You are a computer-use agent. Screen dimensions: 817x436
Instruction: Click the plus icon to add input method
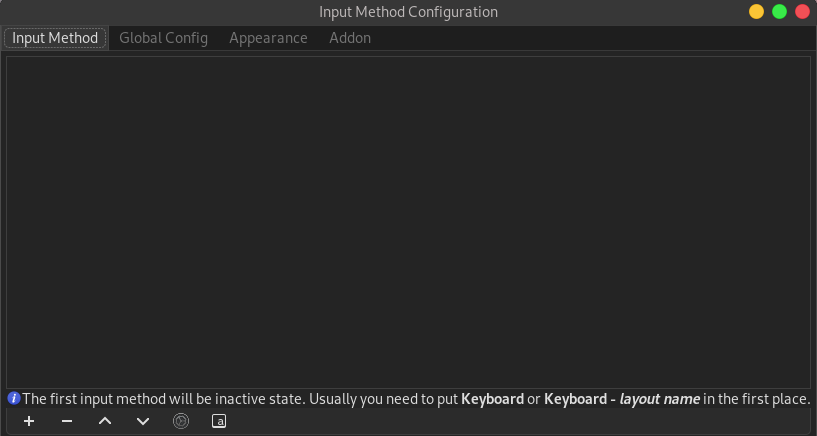pos(29,421)
